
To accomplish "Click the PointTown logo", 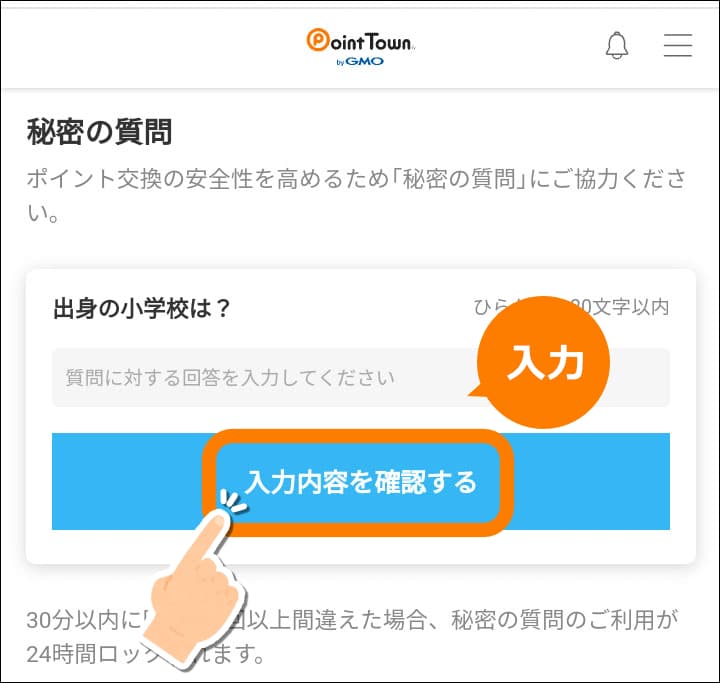I will pos(360,47).
